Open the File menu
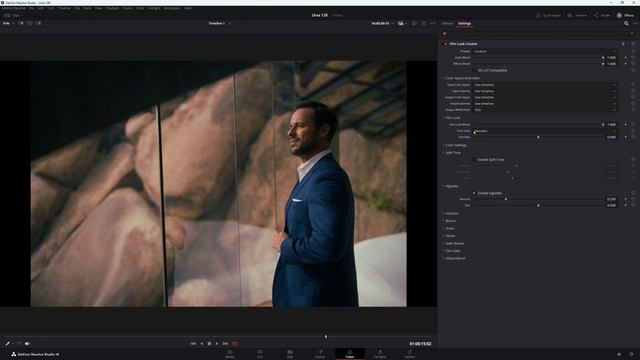Viewport: 640px width, 360px height. click(x=31, y=8)
